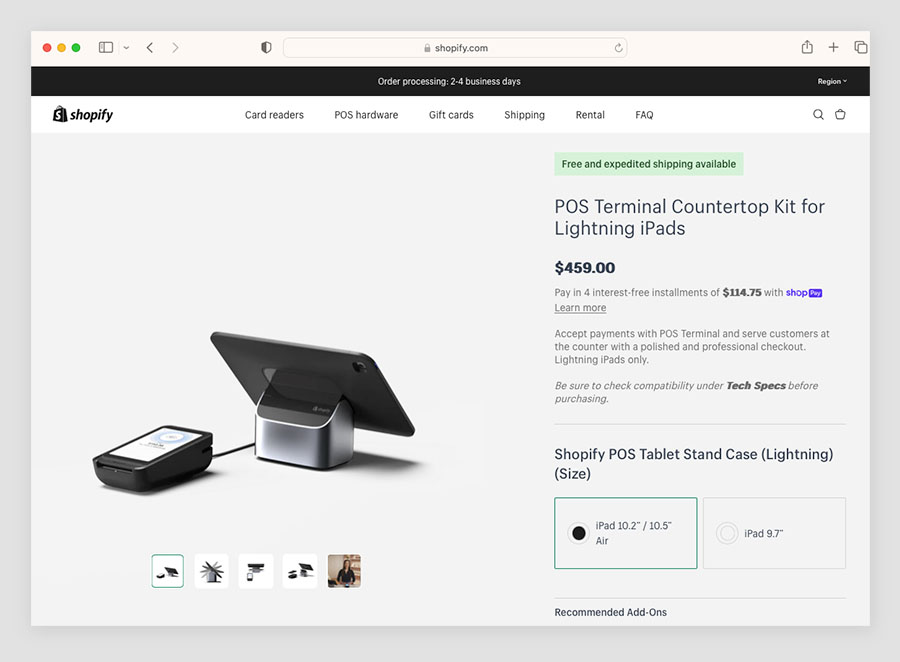
Task: Click the shopify.com address bar
Action: [455, 48]
